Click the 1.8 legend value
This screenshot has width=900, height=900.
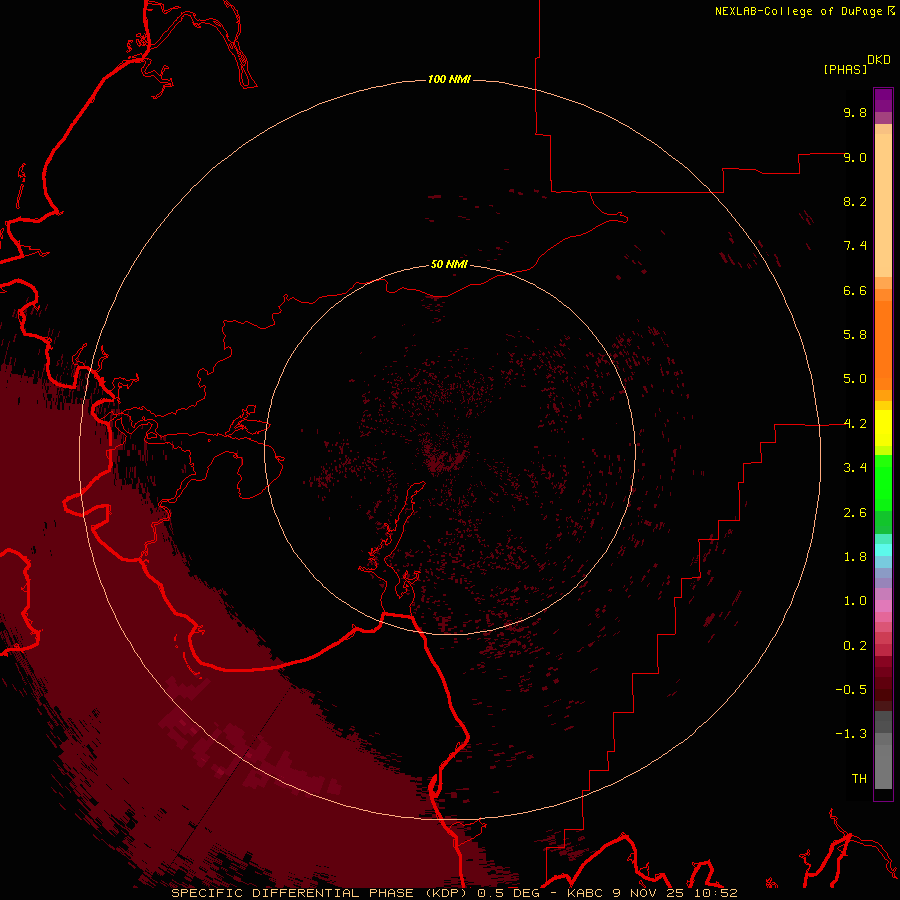(855, 557)
